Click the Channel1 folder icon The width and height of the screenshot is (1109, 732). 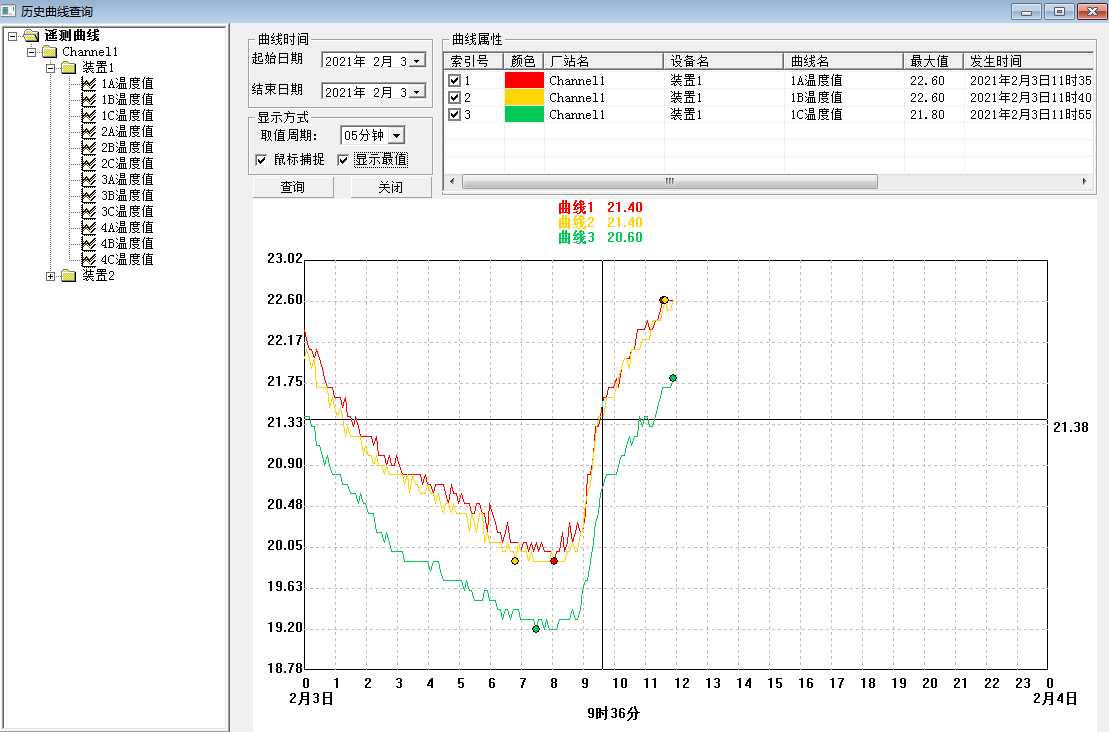point(49,52)
